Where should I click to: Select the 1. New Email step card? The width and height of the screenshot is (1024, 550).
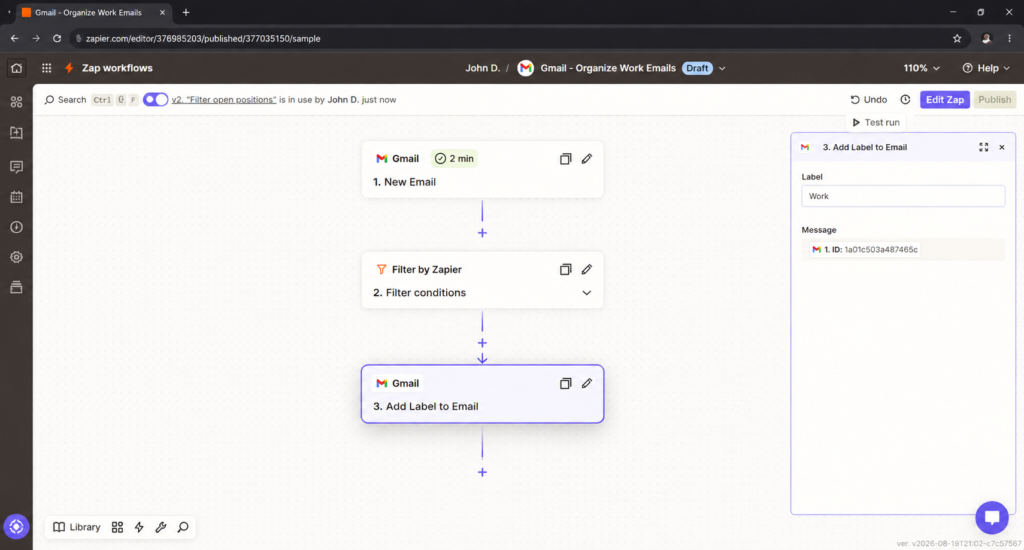pyautogui.click(x=483, y=170)
